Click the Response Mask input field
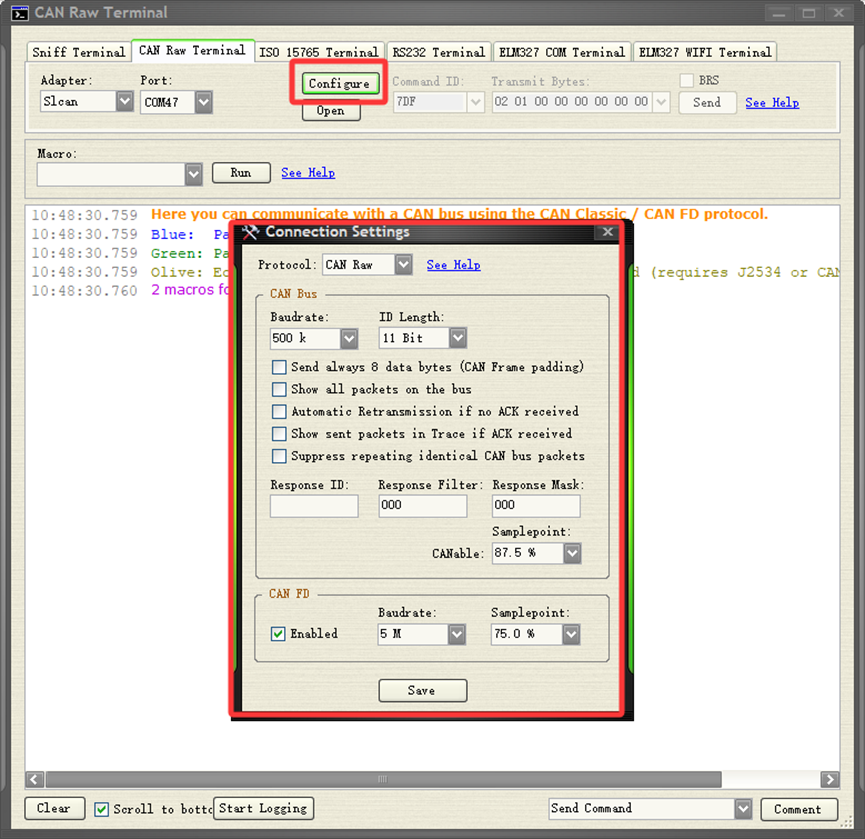This screenshot has height=839, width=865. click(536, 506)
